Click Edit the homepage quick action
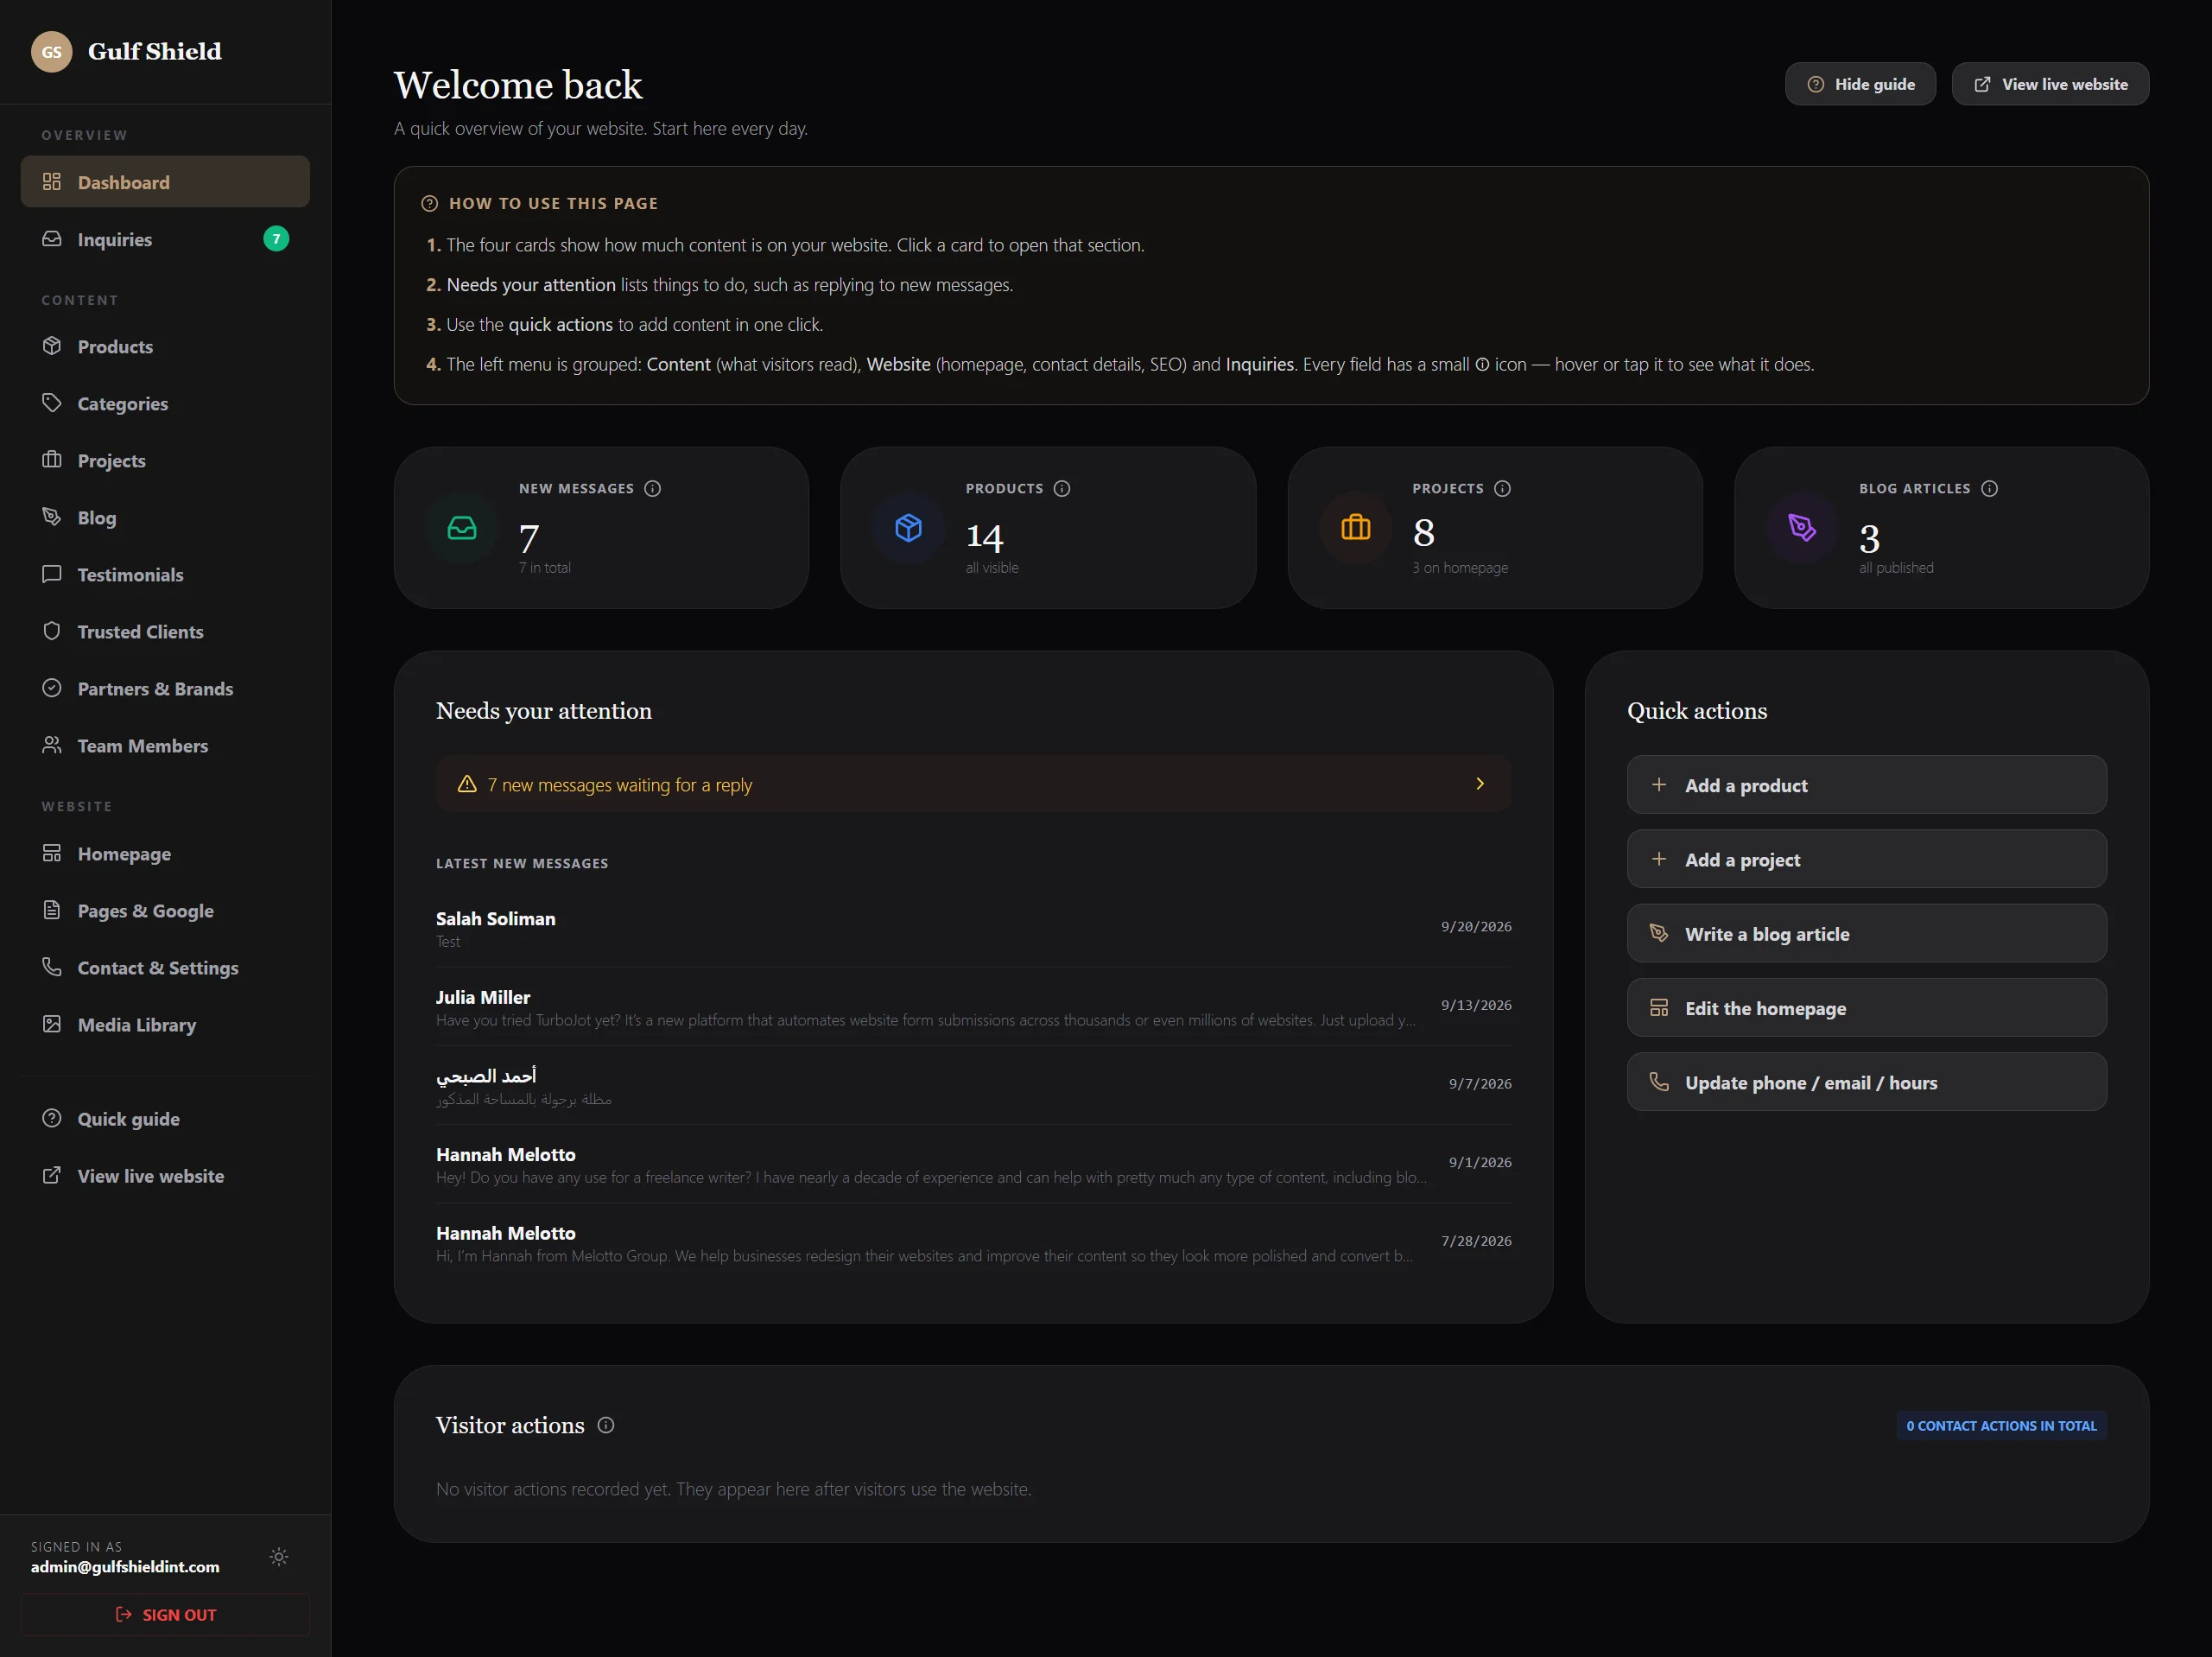Screen dimensions: 2212x1657 (x=1866, y=1007)
